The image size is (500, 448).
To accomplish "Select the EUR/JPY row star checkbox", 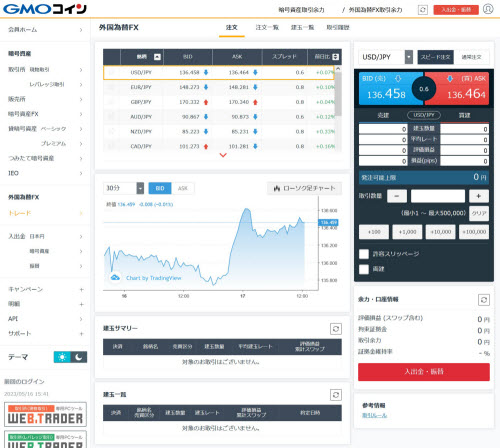I will pyautogui.click(x=111, y=87).
